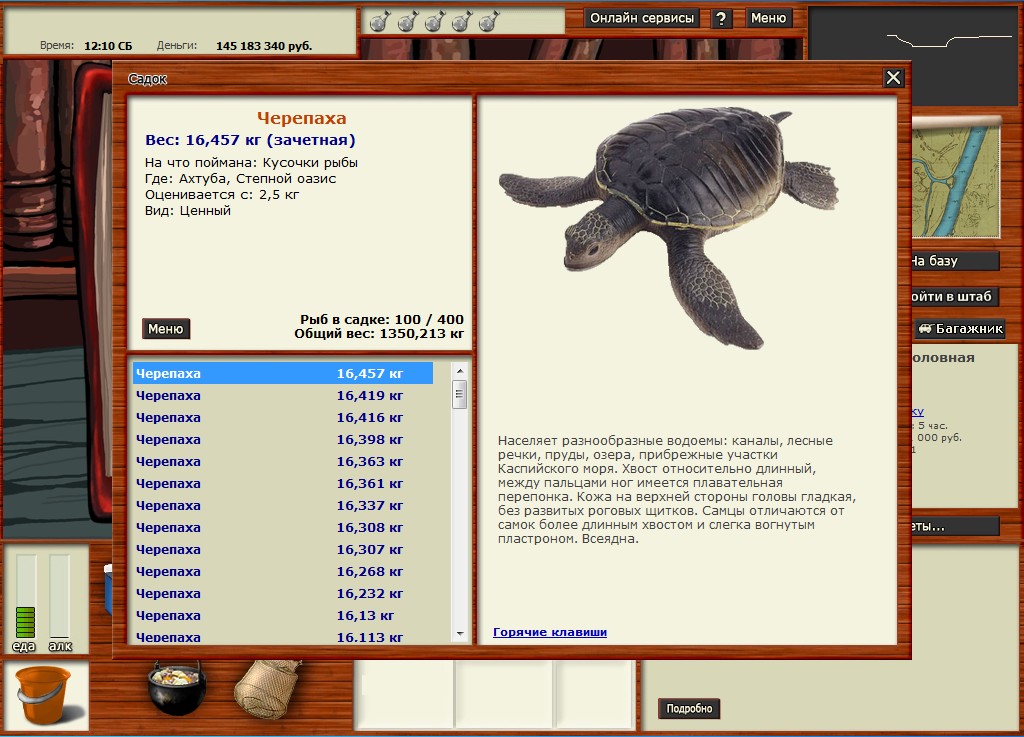The height and width of the screenshot is (737, 1024).
Task: Open the top-right Меню button
Action: coord(768,18)
